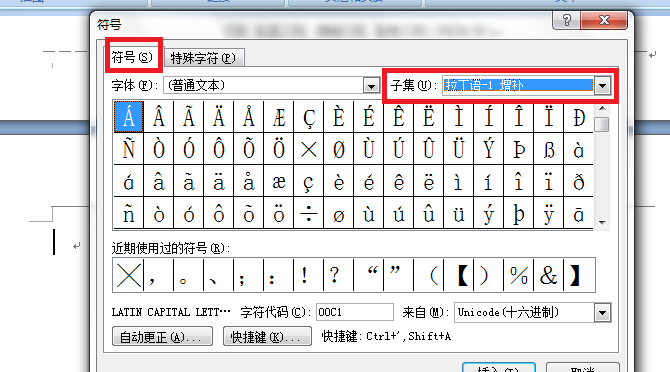Select the highlighted Á symbol cell

(129, 117)
